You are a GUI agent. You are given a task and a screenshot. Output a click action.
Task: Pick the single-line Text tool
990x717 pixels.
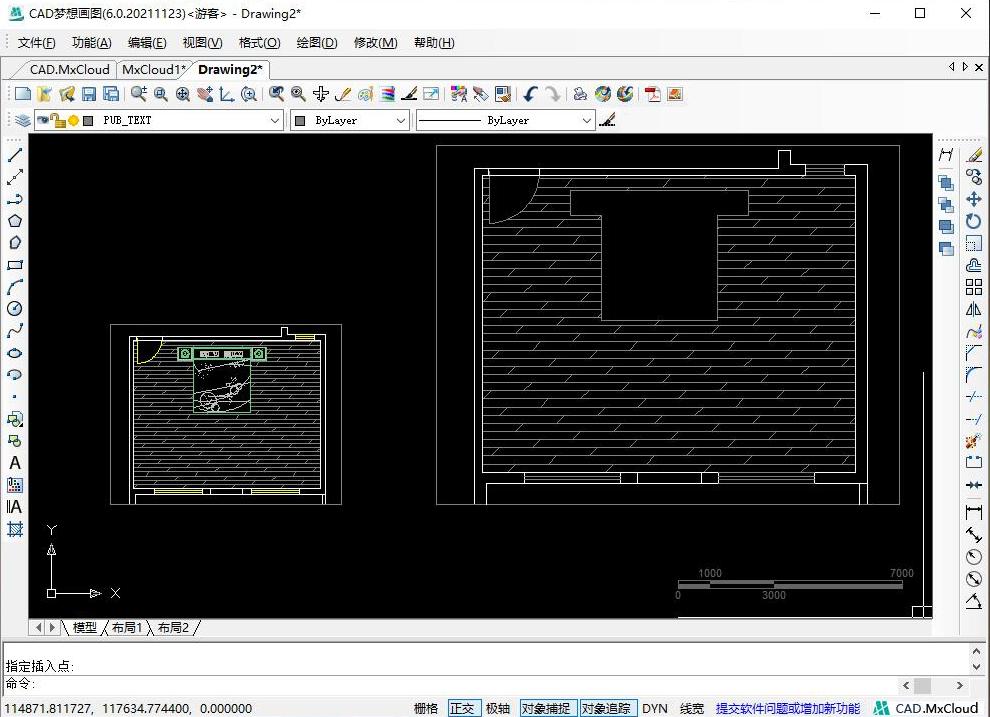click(15, 463)
